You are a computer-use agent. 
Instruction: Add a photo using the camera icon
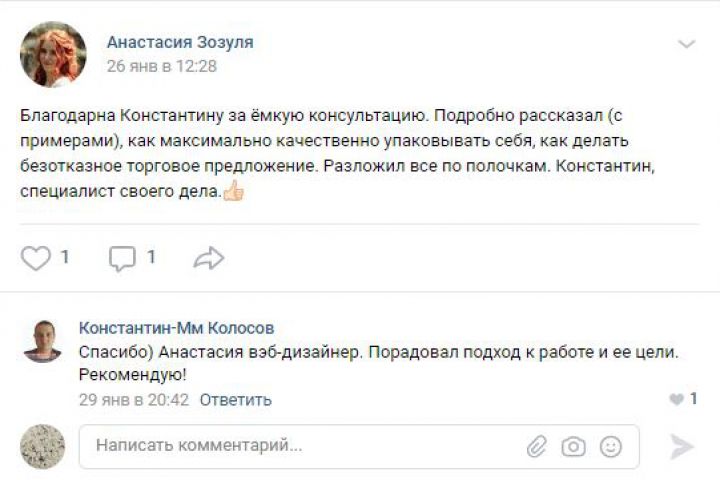(x=573, y=447)
